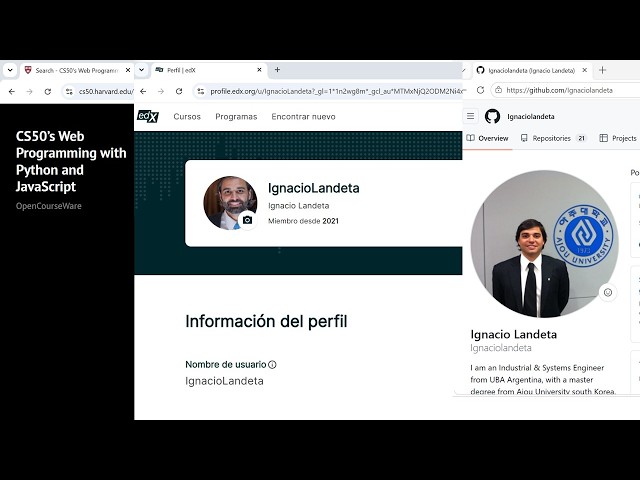This screenshot has height=480, width=640.
Task: Reload the GitHub page
Action: (480, 90)
